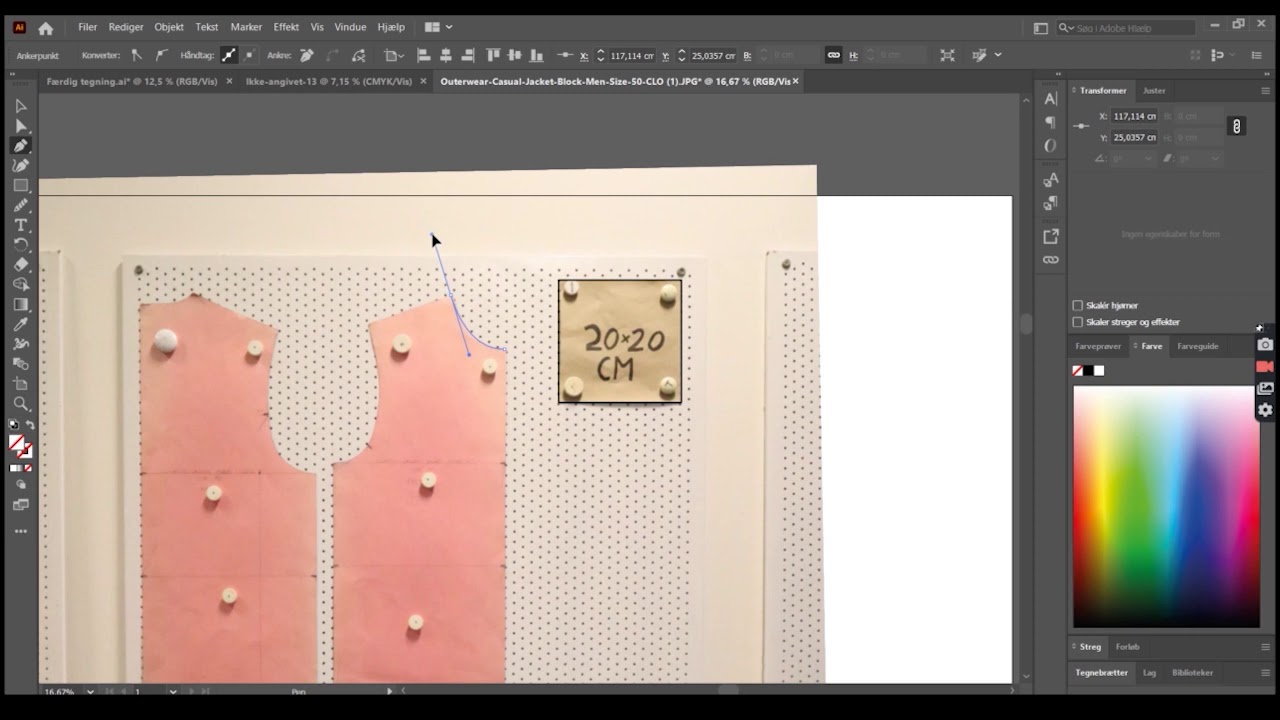
Task: Open the Biblioteker panel tab
Action: click(1192, 673)
